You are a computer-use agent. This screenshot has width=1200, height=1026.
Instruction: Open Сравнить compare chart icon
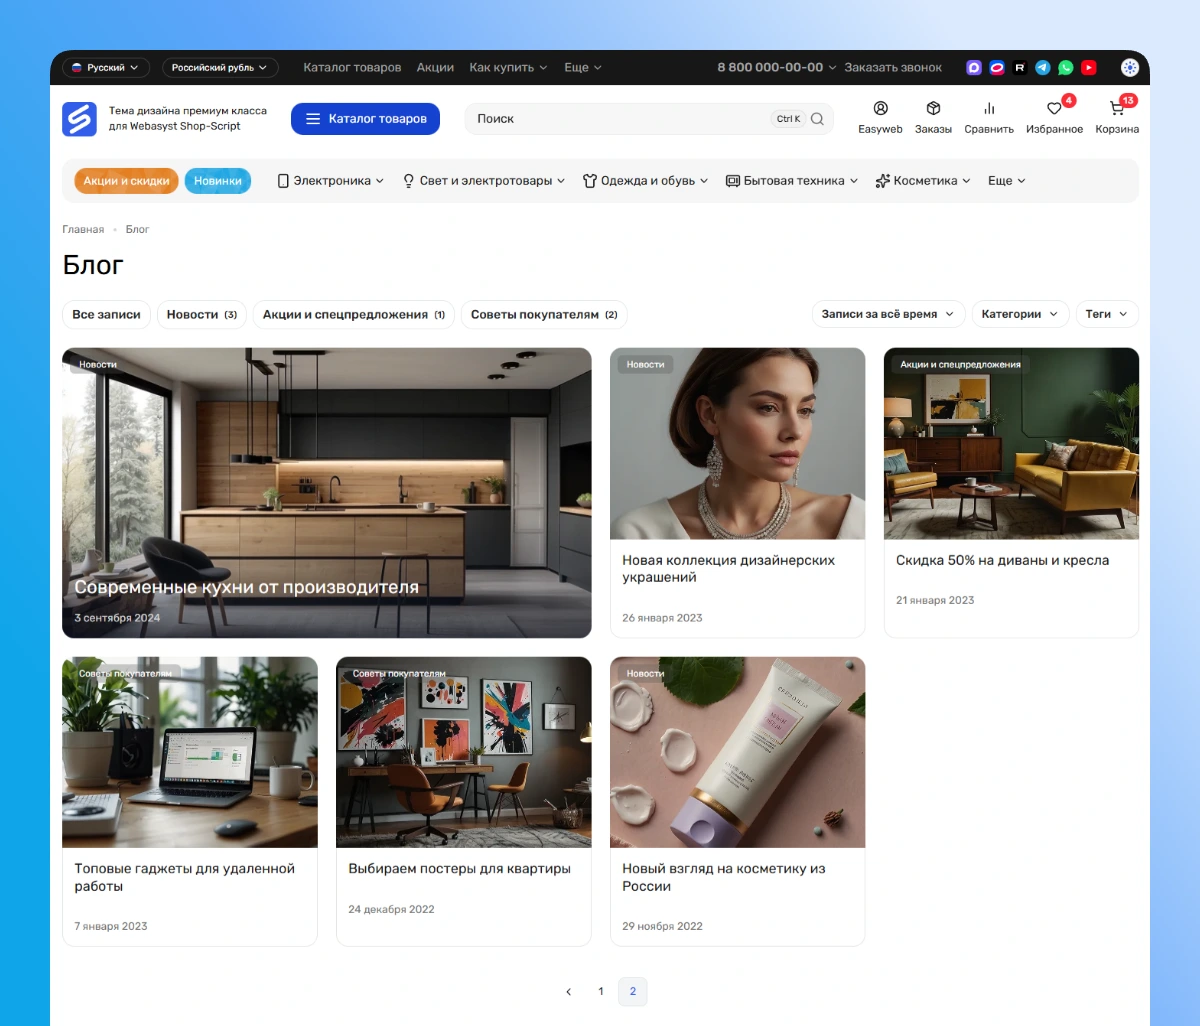[989, 109]
